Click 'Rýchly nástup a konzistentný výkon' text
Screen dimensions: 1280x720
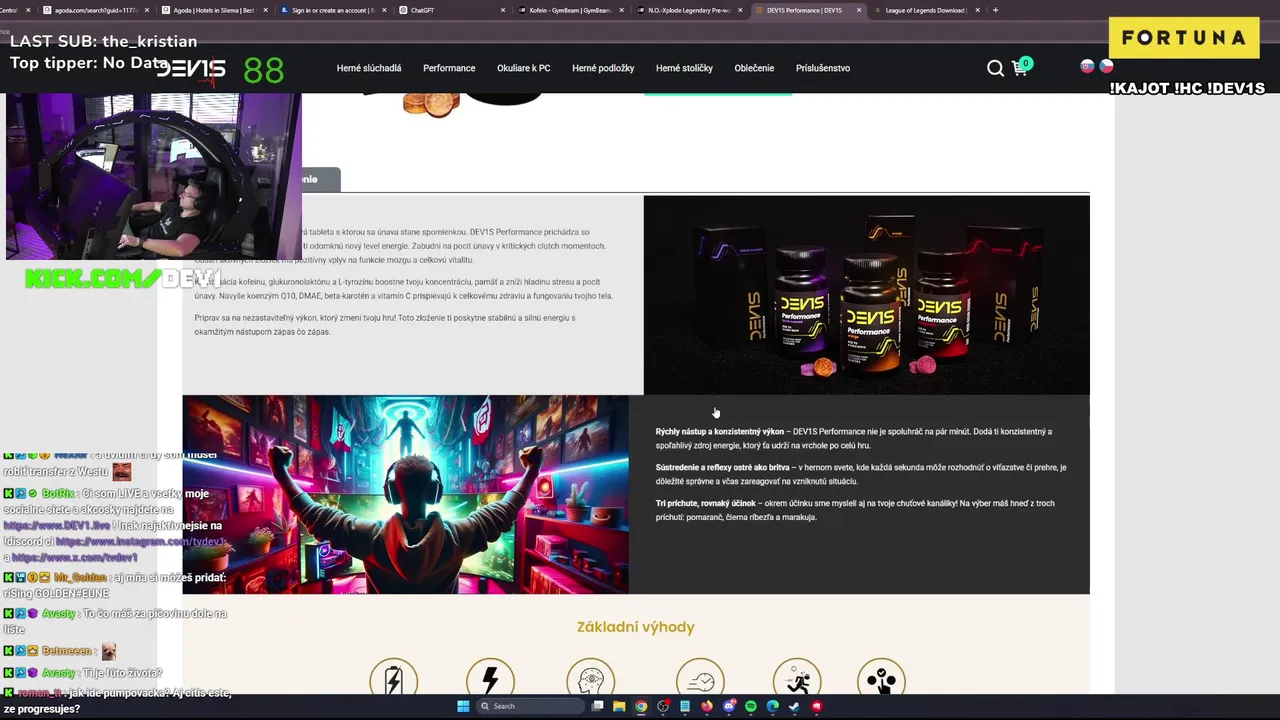(x=720, y=432)
